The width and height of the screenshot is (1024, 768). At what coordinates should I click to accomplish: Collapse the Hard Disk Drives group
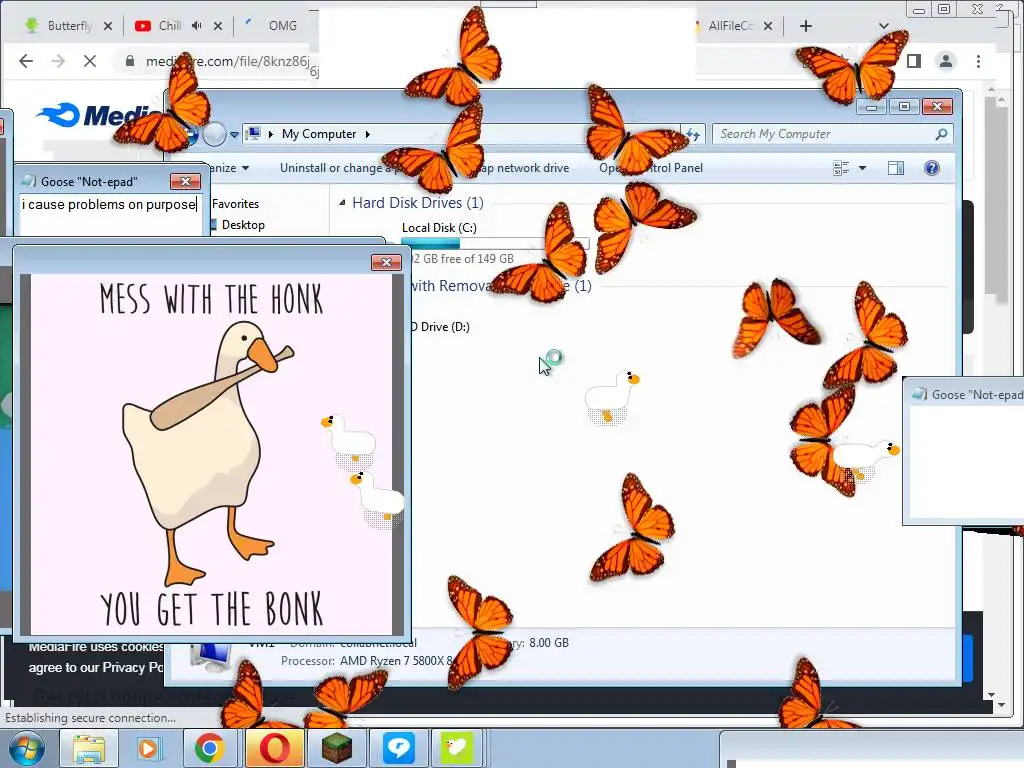tap(342, 203)
